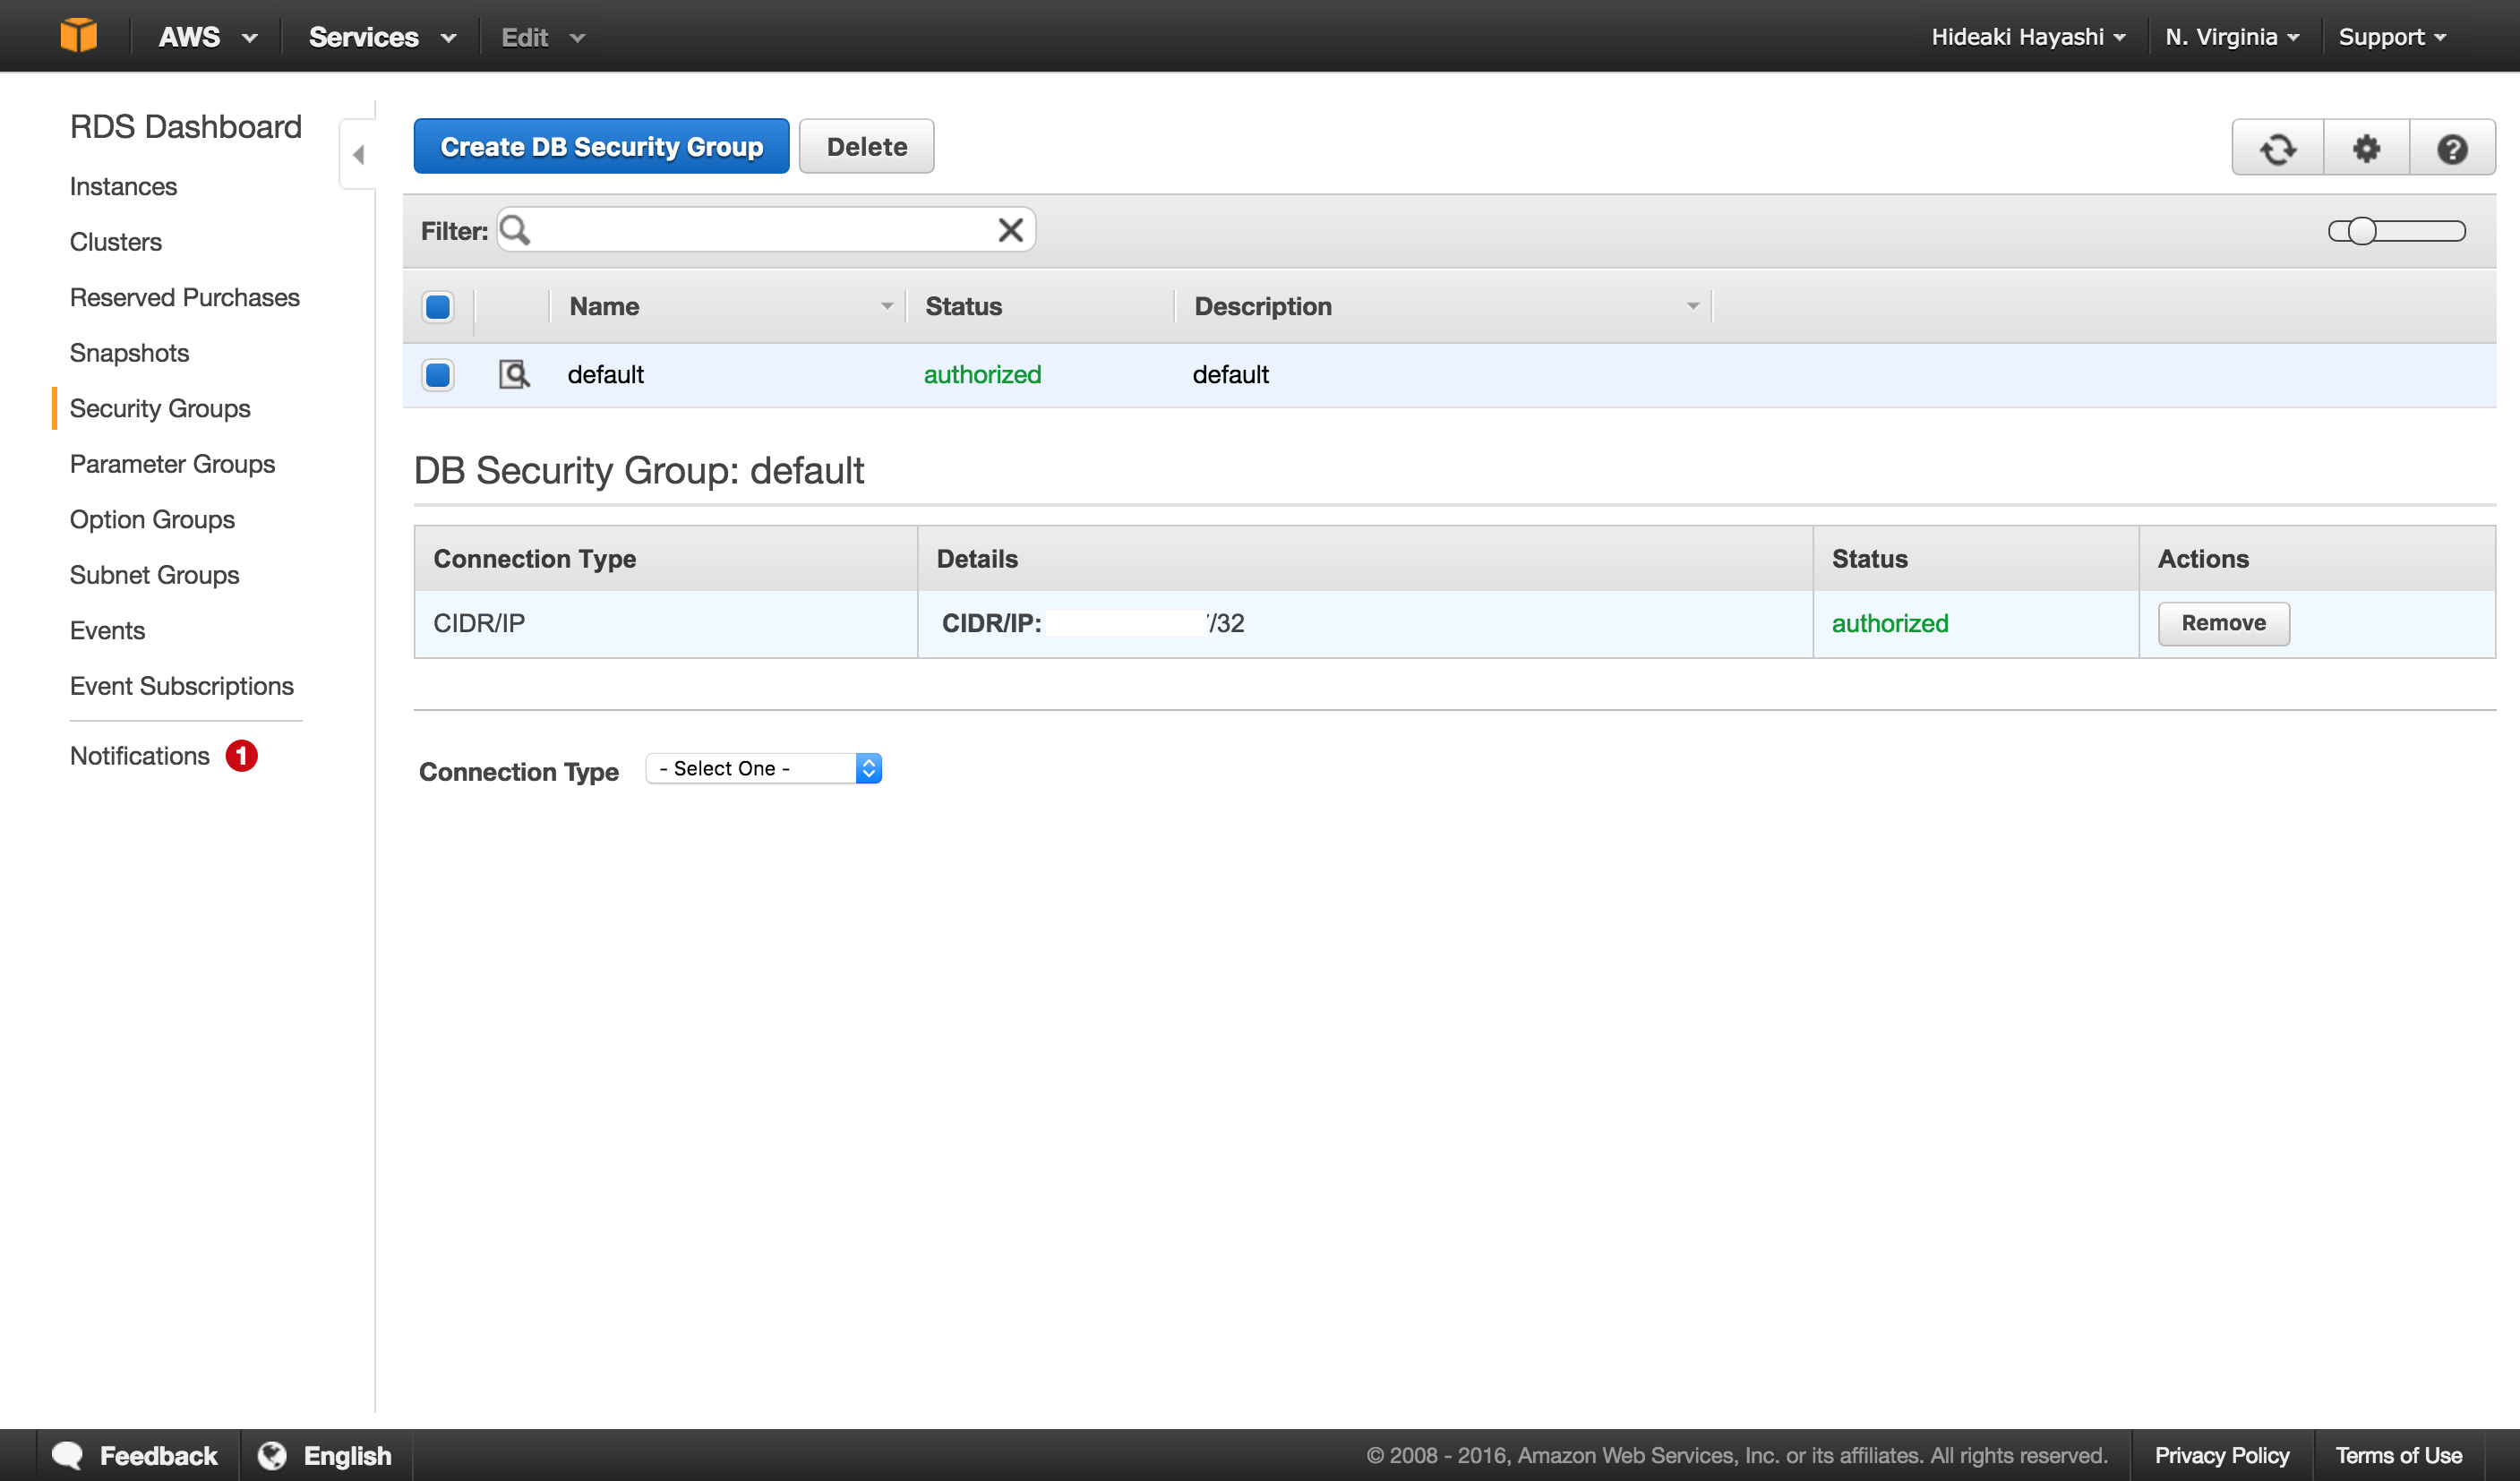Viewport: 2520px width, 1481px height.
Task: Click the green 'authorized' status in group row
Action: (x=982, y=374)
